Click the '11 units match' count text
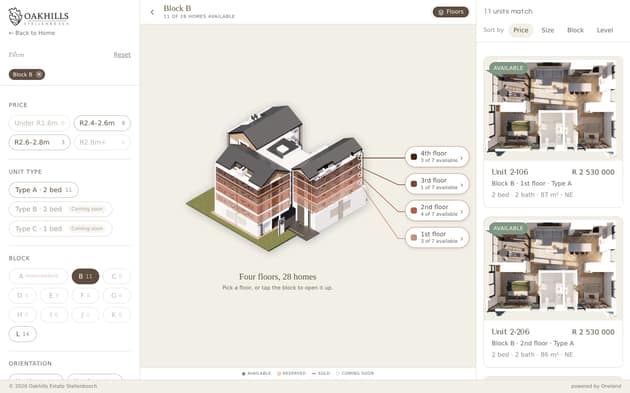Image resolution: width=630 pixels, height=393 pixels. (x=508, y=11)
